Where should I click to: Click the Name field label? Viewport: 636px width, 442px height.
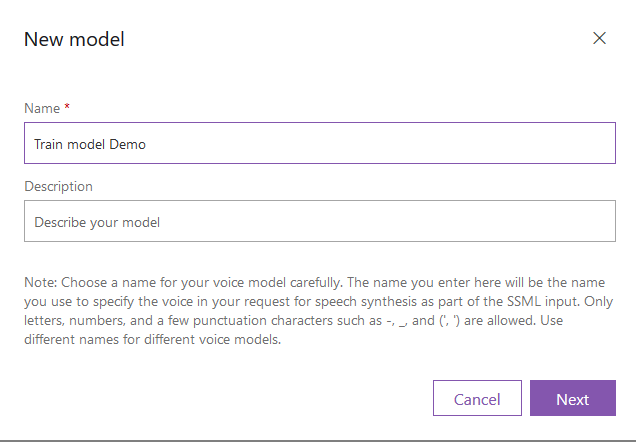42,108
